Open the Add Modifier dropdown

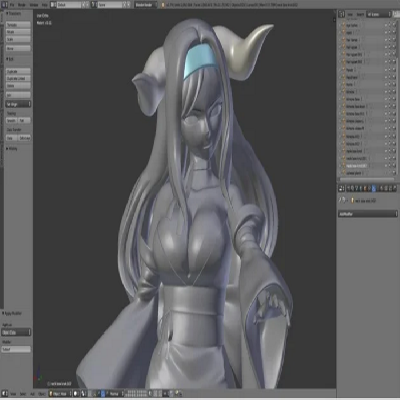click(368, 214)
